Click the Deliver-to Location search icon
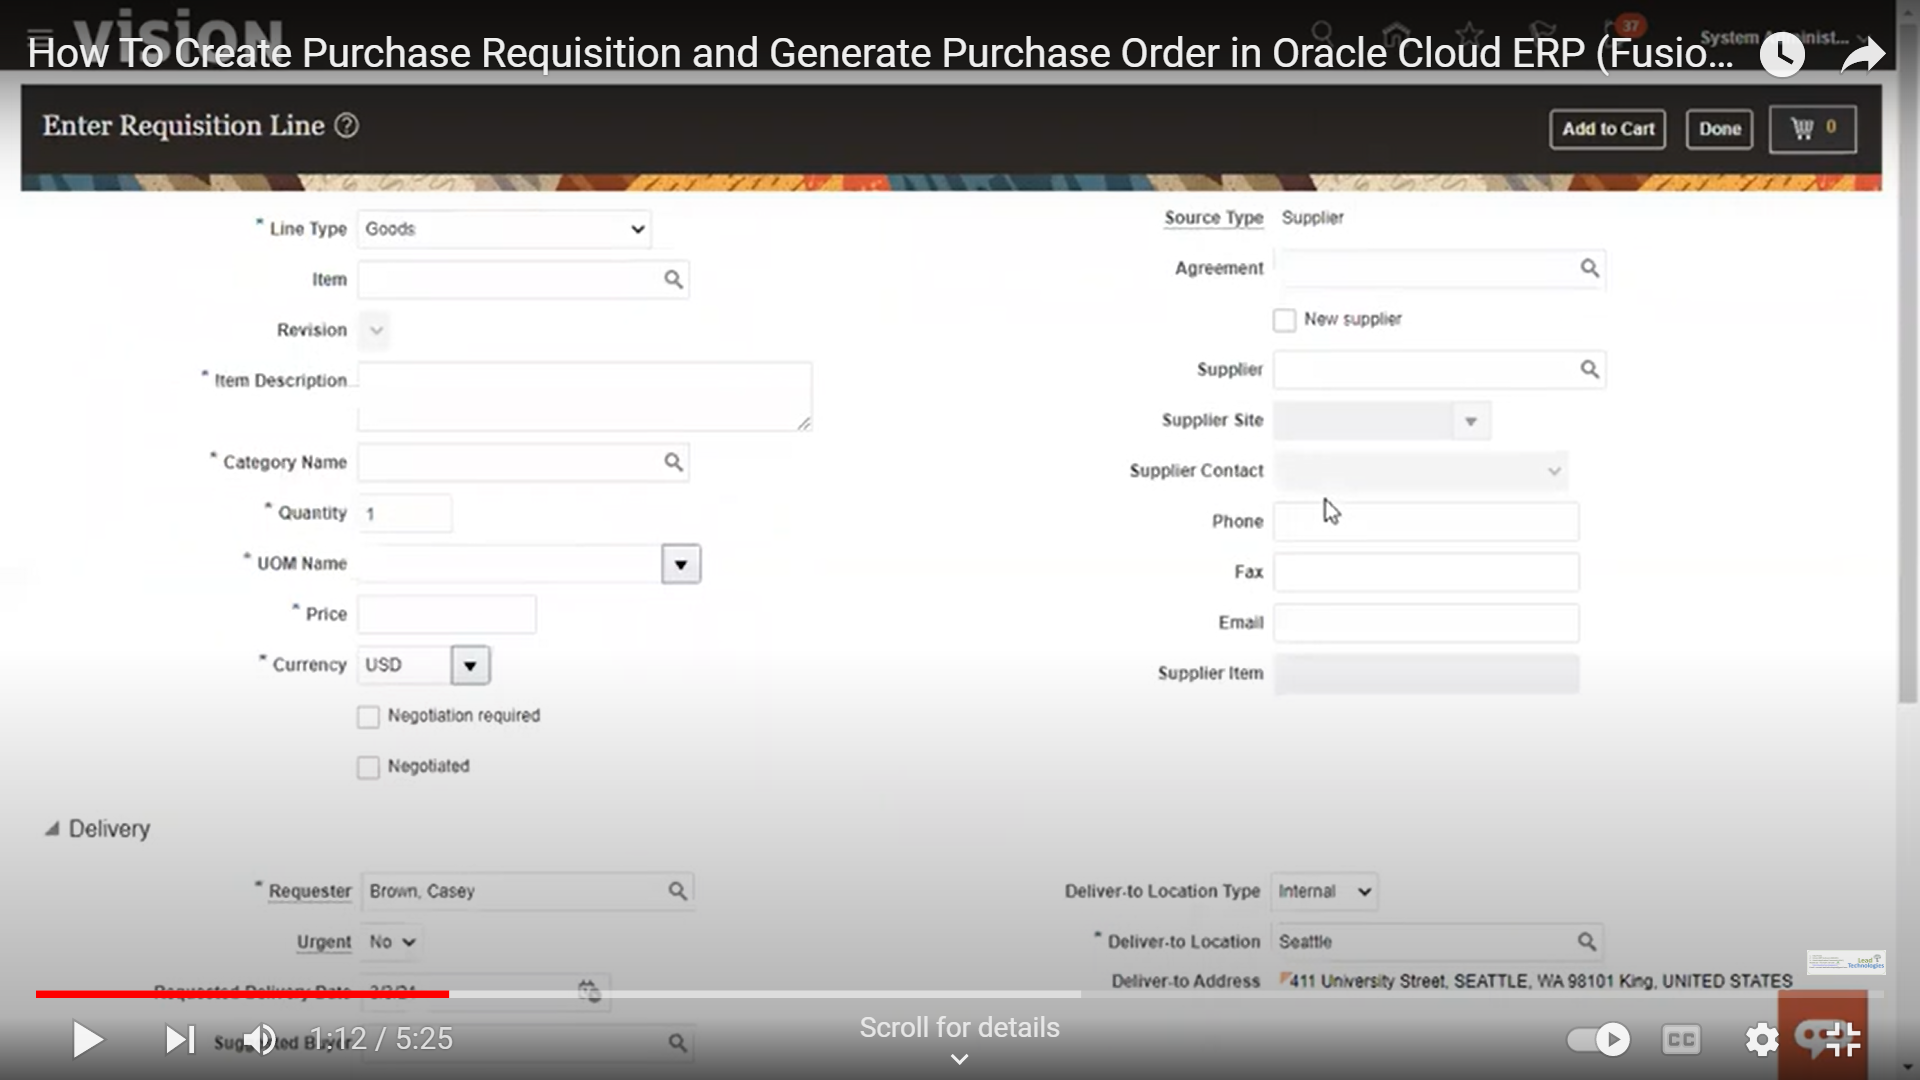This screenshot has height=1080, width=1920. (1586, 942)
